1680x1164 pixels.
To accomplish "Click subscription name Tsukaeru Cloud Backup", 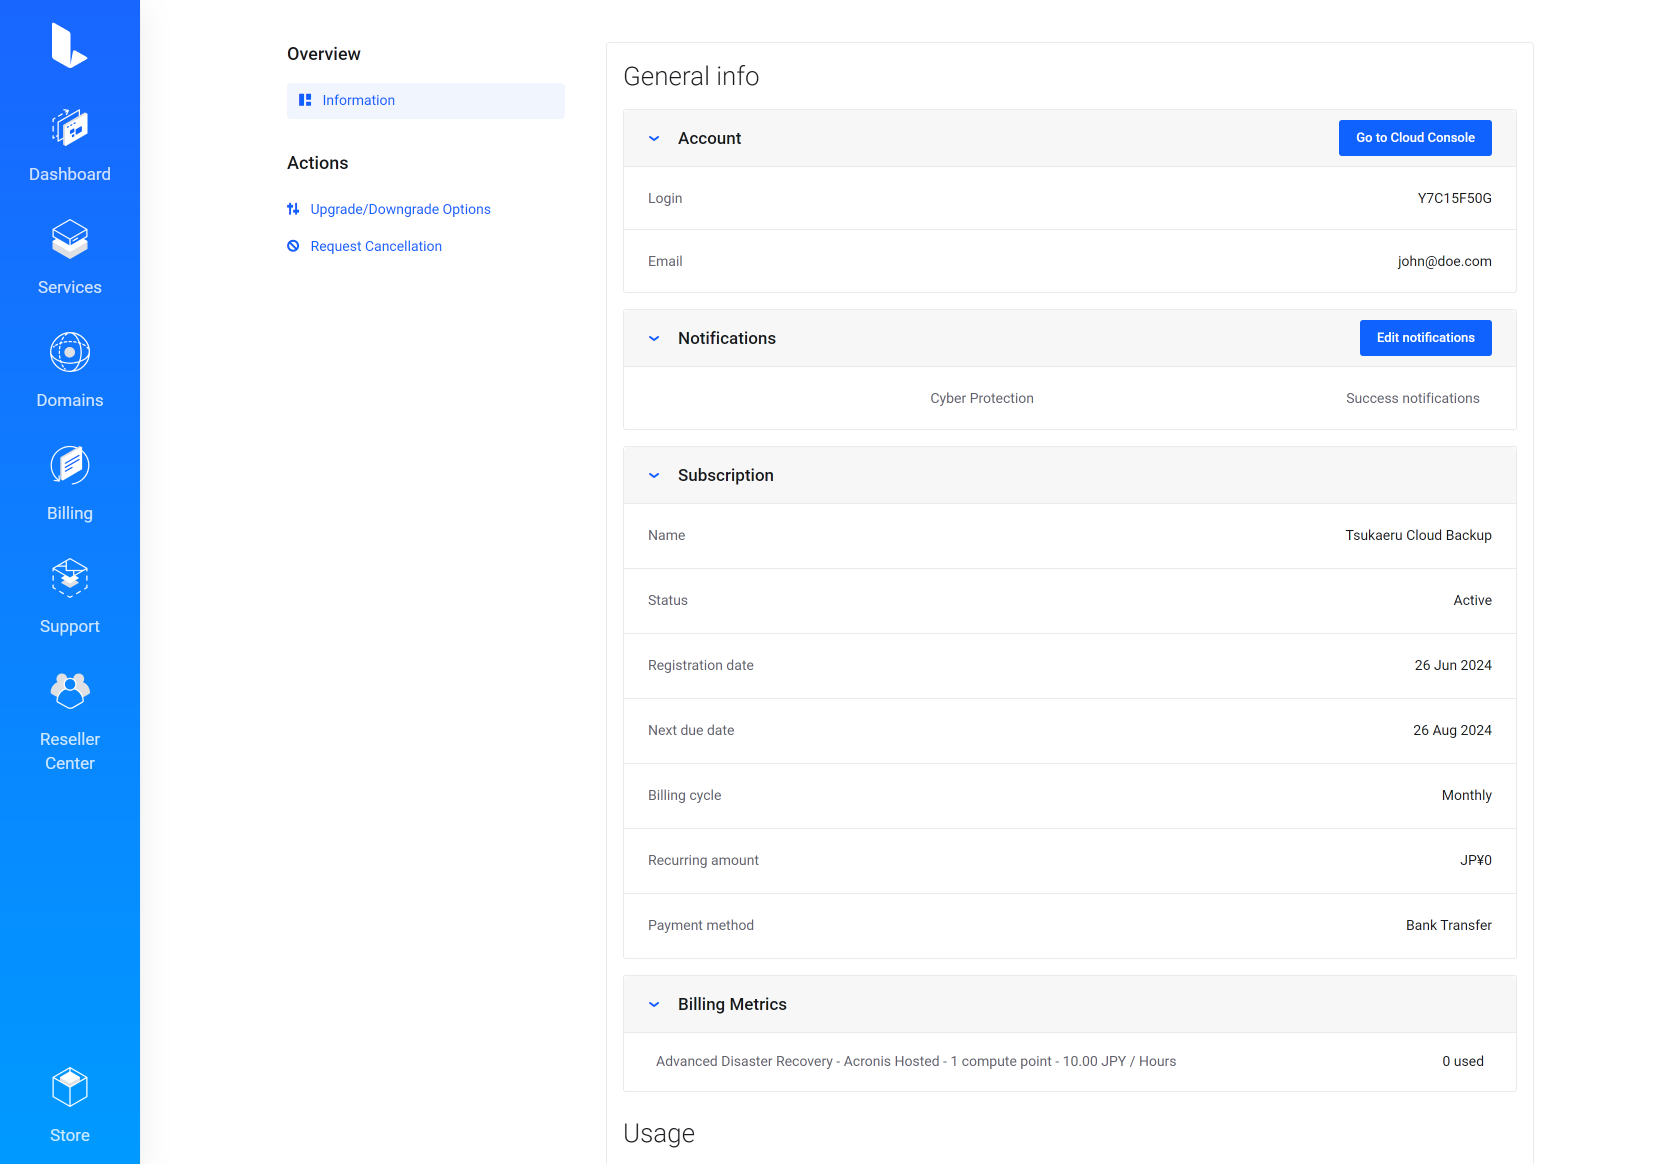I will coord(1418,535).
